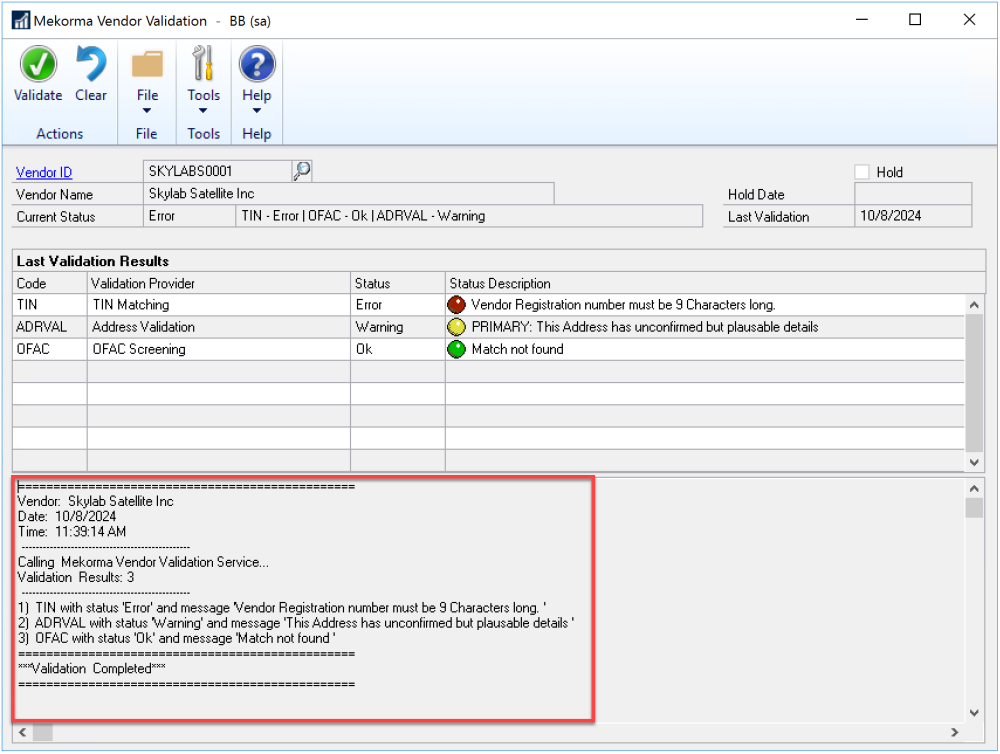Click log panel scroll left arrow

[x=22, y=732]
